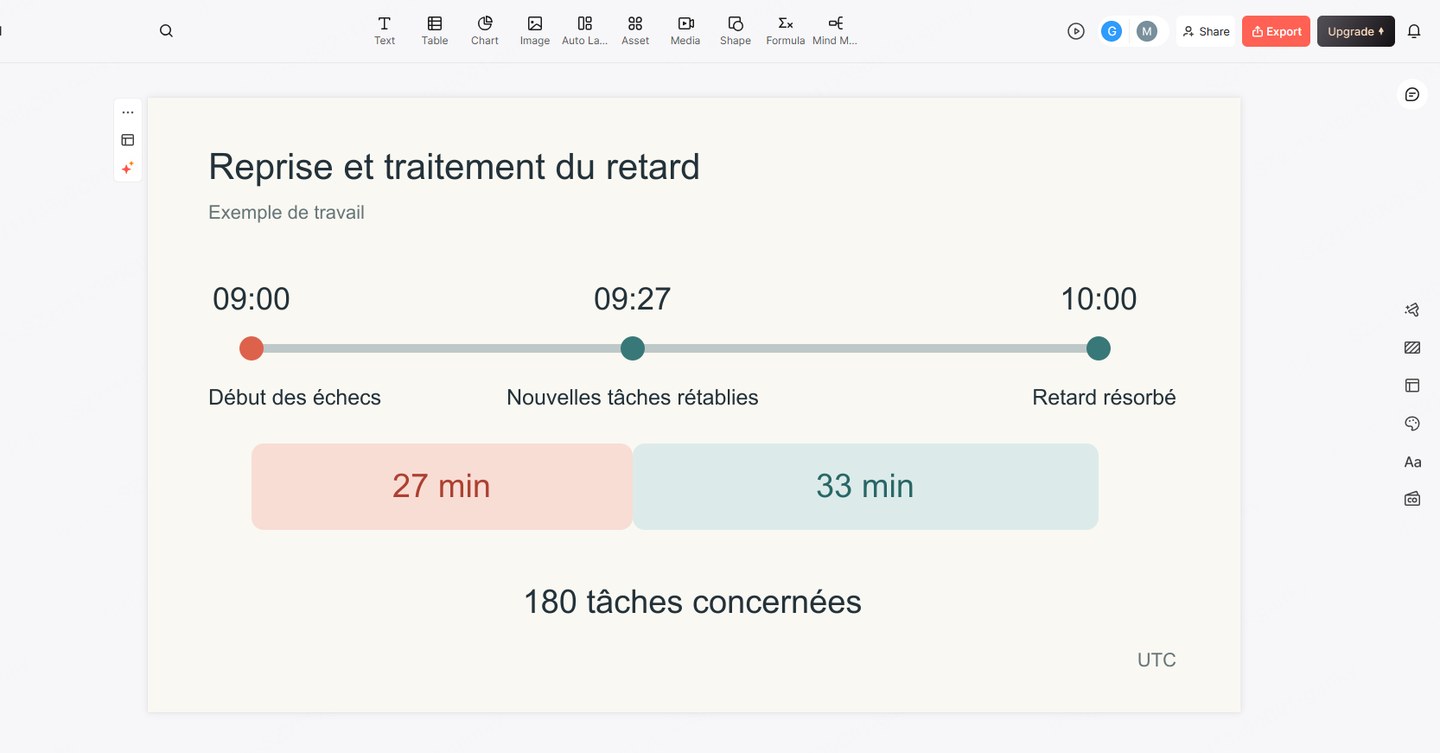Open notifications bell
The image size is (1440, 753).
(1414, 31)
